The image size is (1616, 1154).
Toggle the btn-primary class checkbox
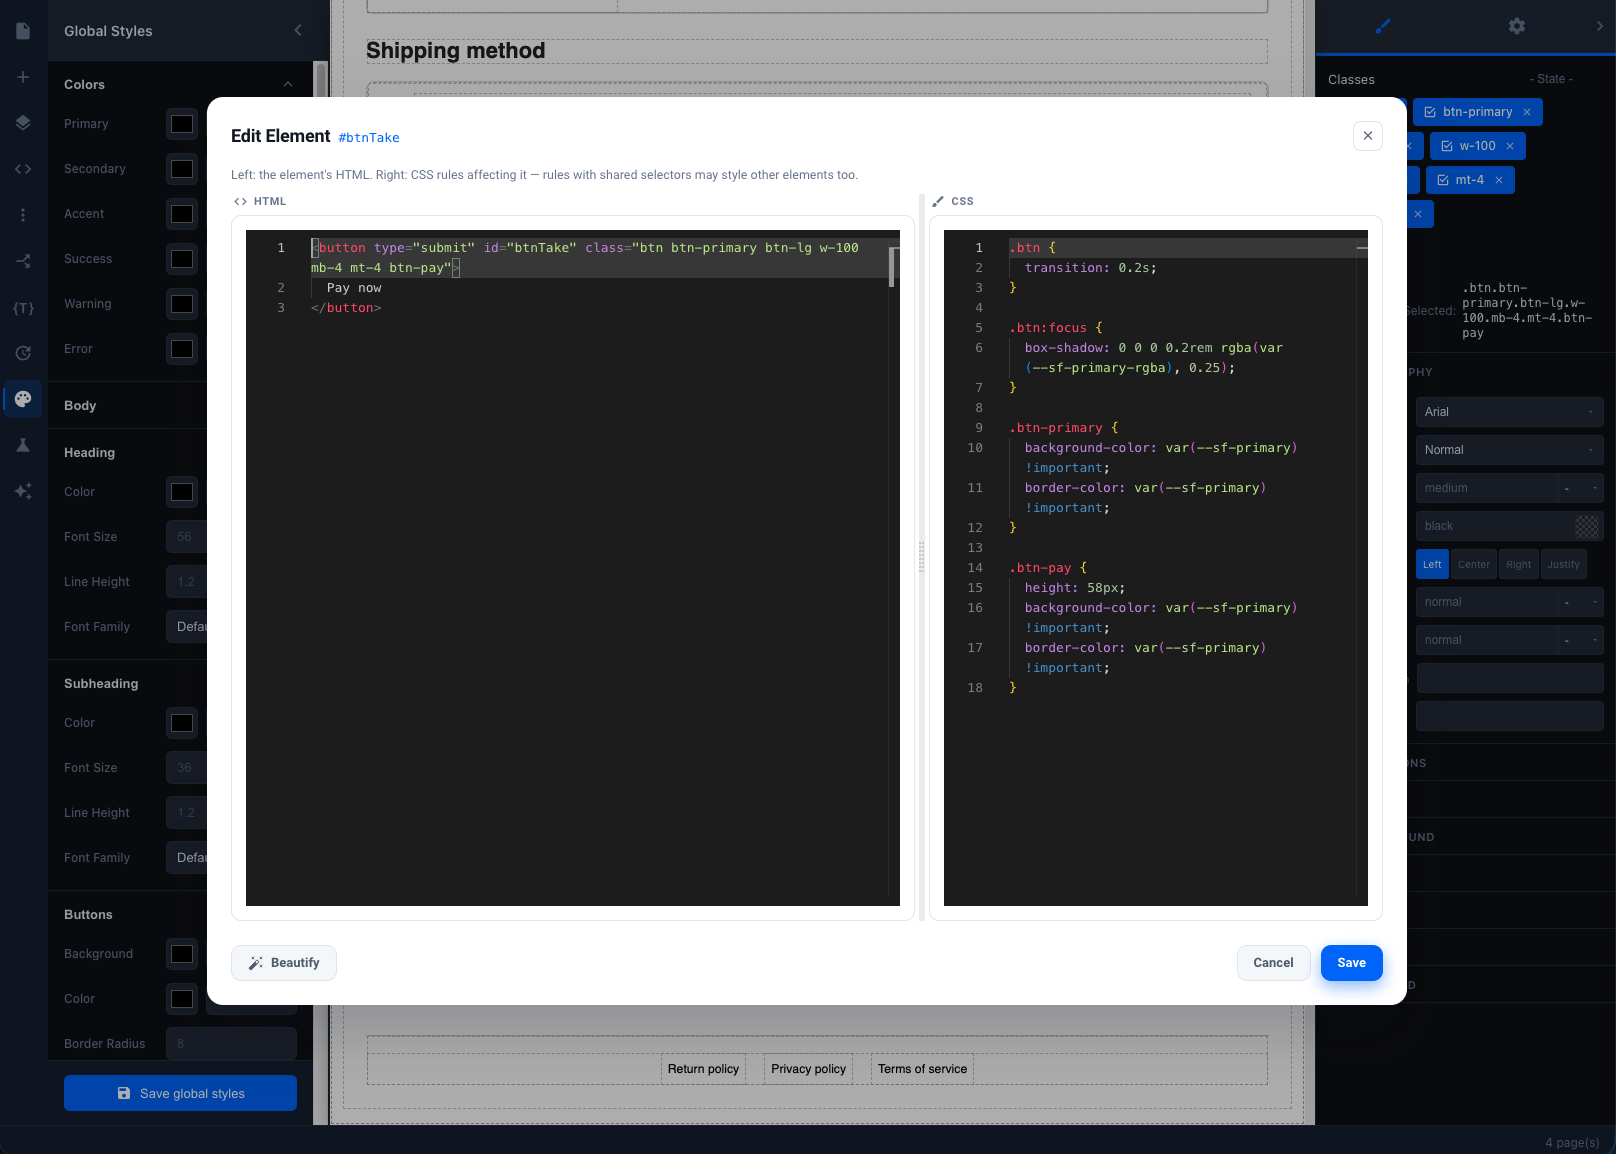pyautogui.click(x=1430, y=112)
